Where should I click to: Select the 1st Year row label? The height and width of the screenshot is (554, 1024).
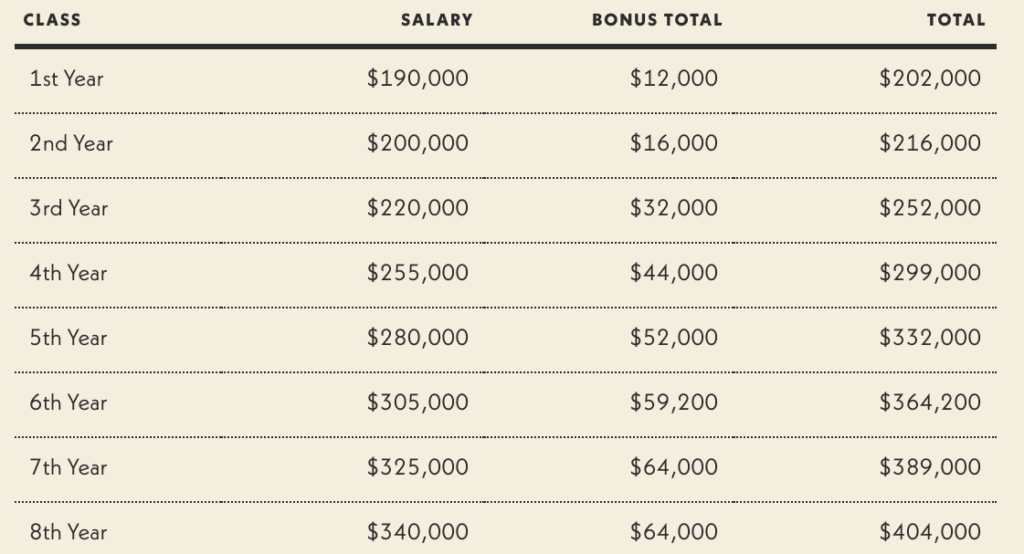[x=67, y=78]
